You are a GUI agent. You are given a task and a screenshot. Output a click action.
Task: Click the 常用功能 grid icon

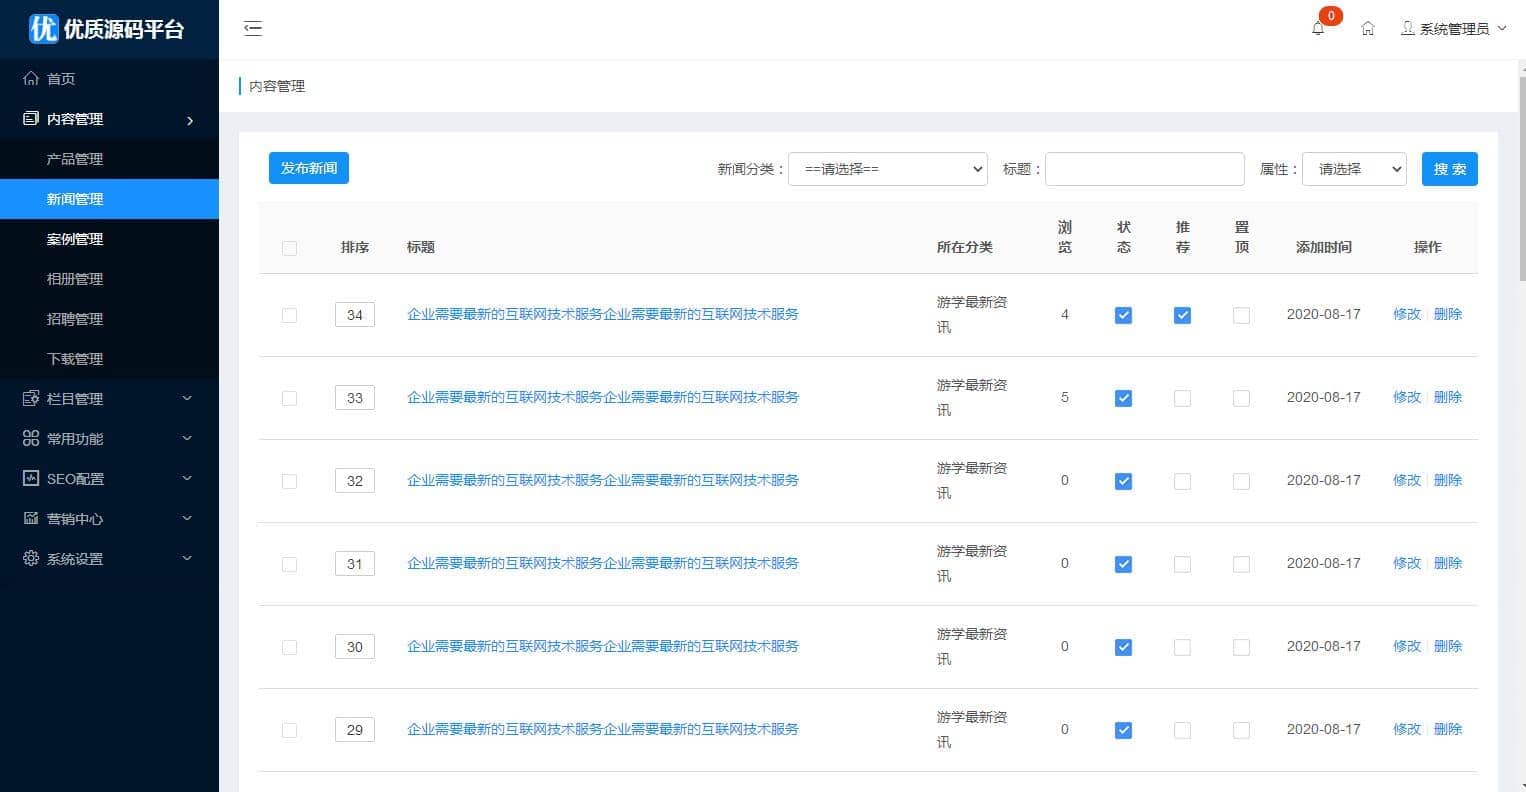[31, 439]
